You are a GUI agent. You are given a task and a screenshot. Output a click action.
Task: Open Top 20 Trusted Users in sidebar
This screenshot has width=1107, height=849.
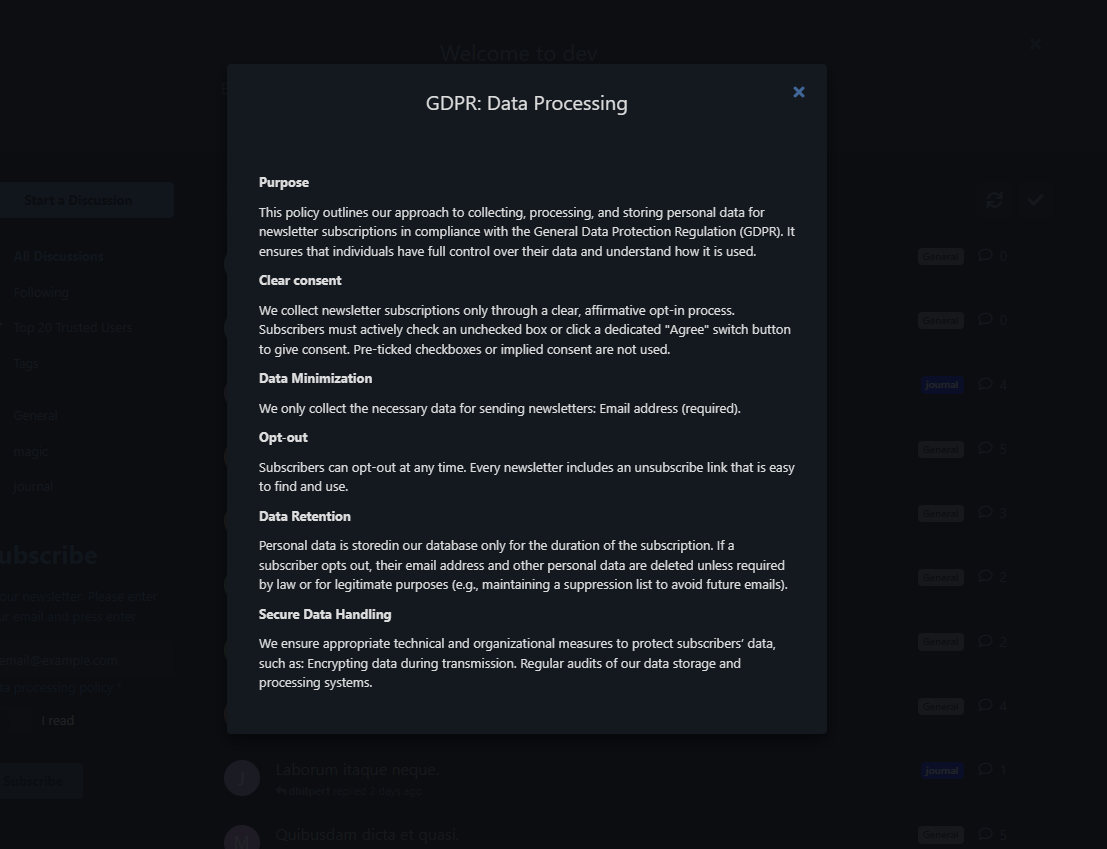click(73, 327)
